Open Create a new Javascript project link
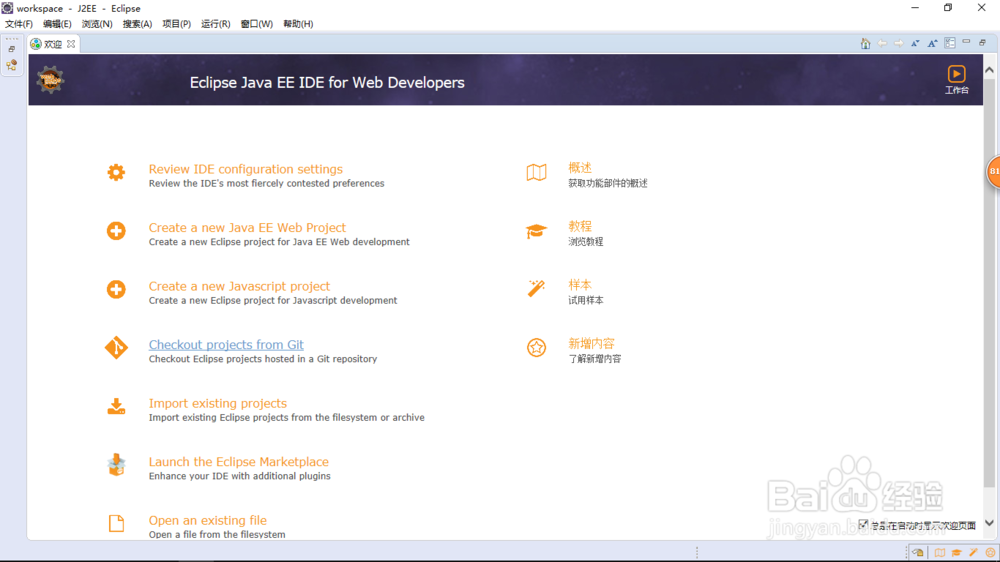1000x562 pixels. pyautogui.click(x=239, y=286)
